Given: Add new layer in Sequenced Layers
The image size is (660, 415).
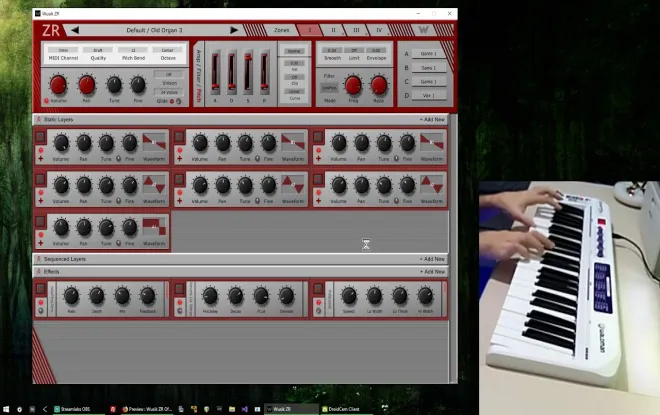Looking at the screenshot, I should tap(432, 259).
